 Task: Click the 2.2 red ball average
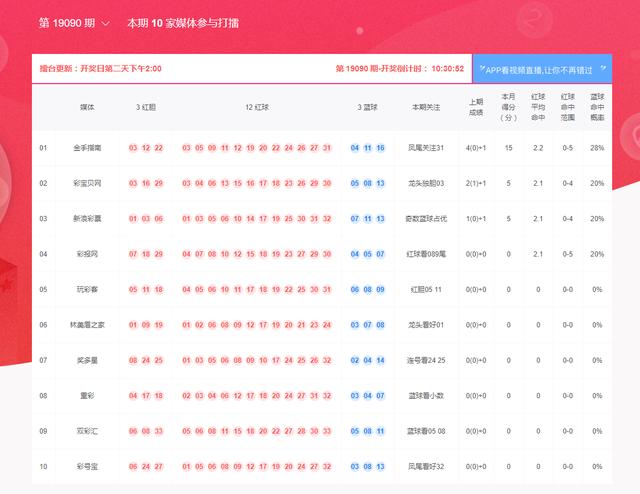point(538,148)
